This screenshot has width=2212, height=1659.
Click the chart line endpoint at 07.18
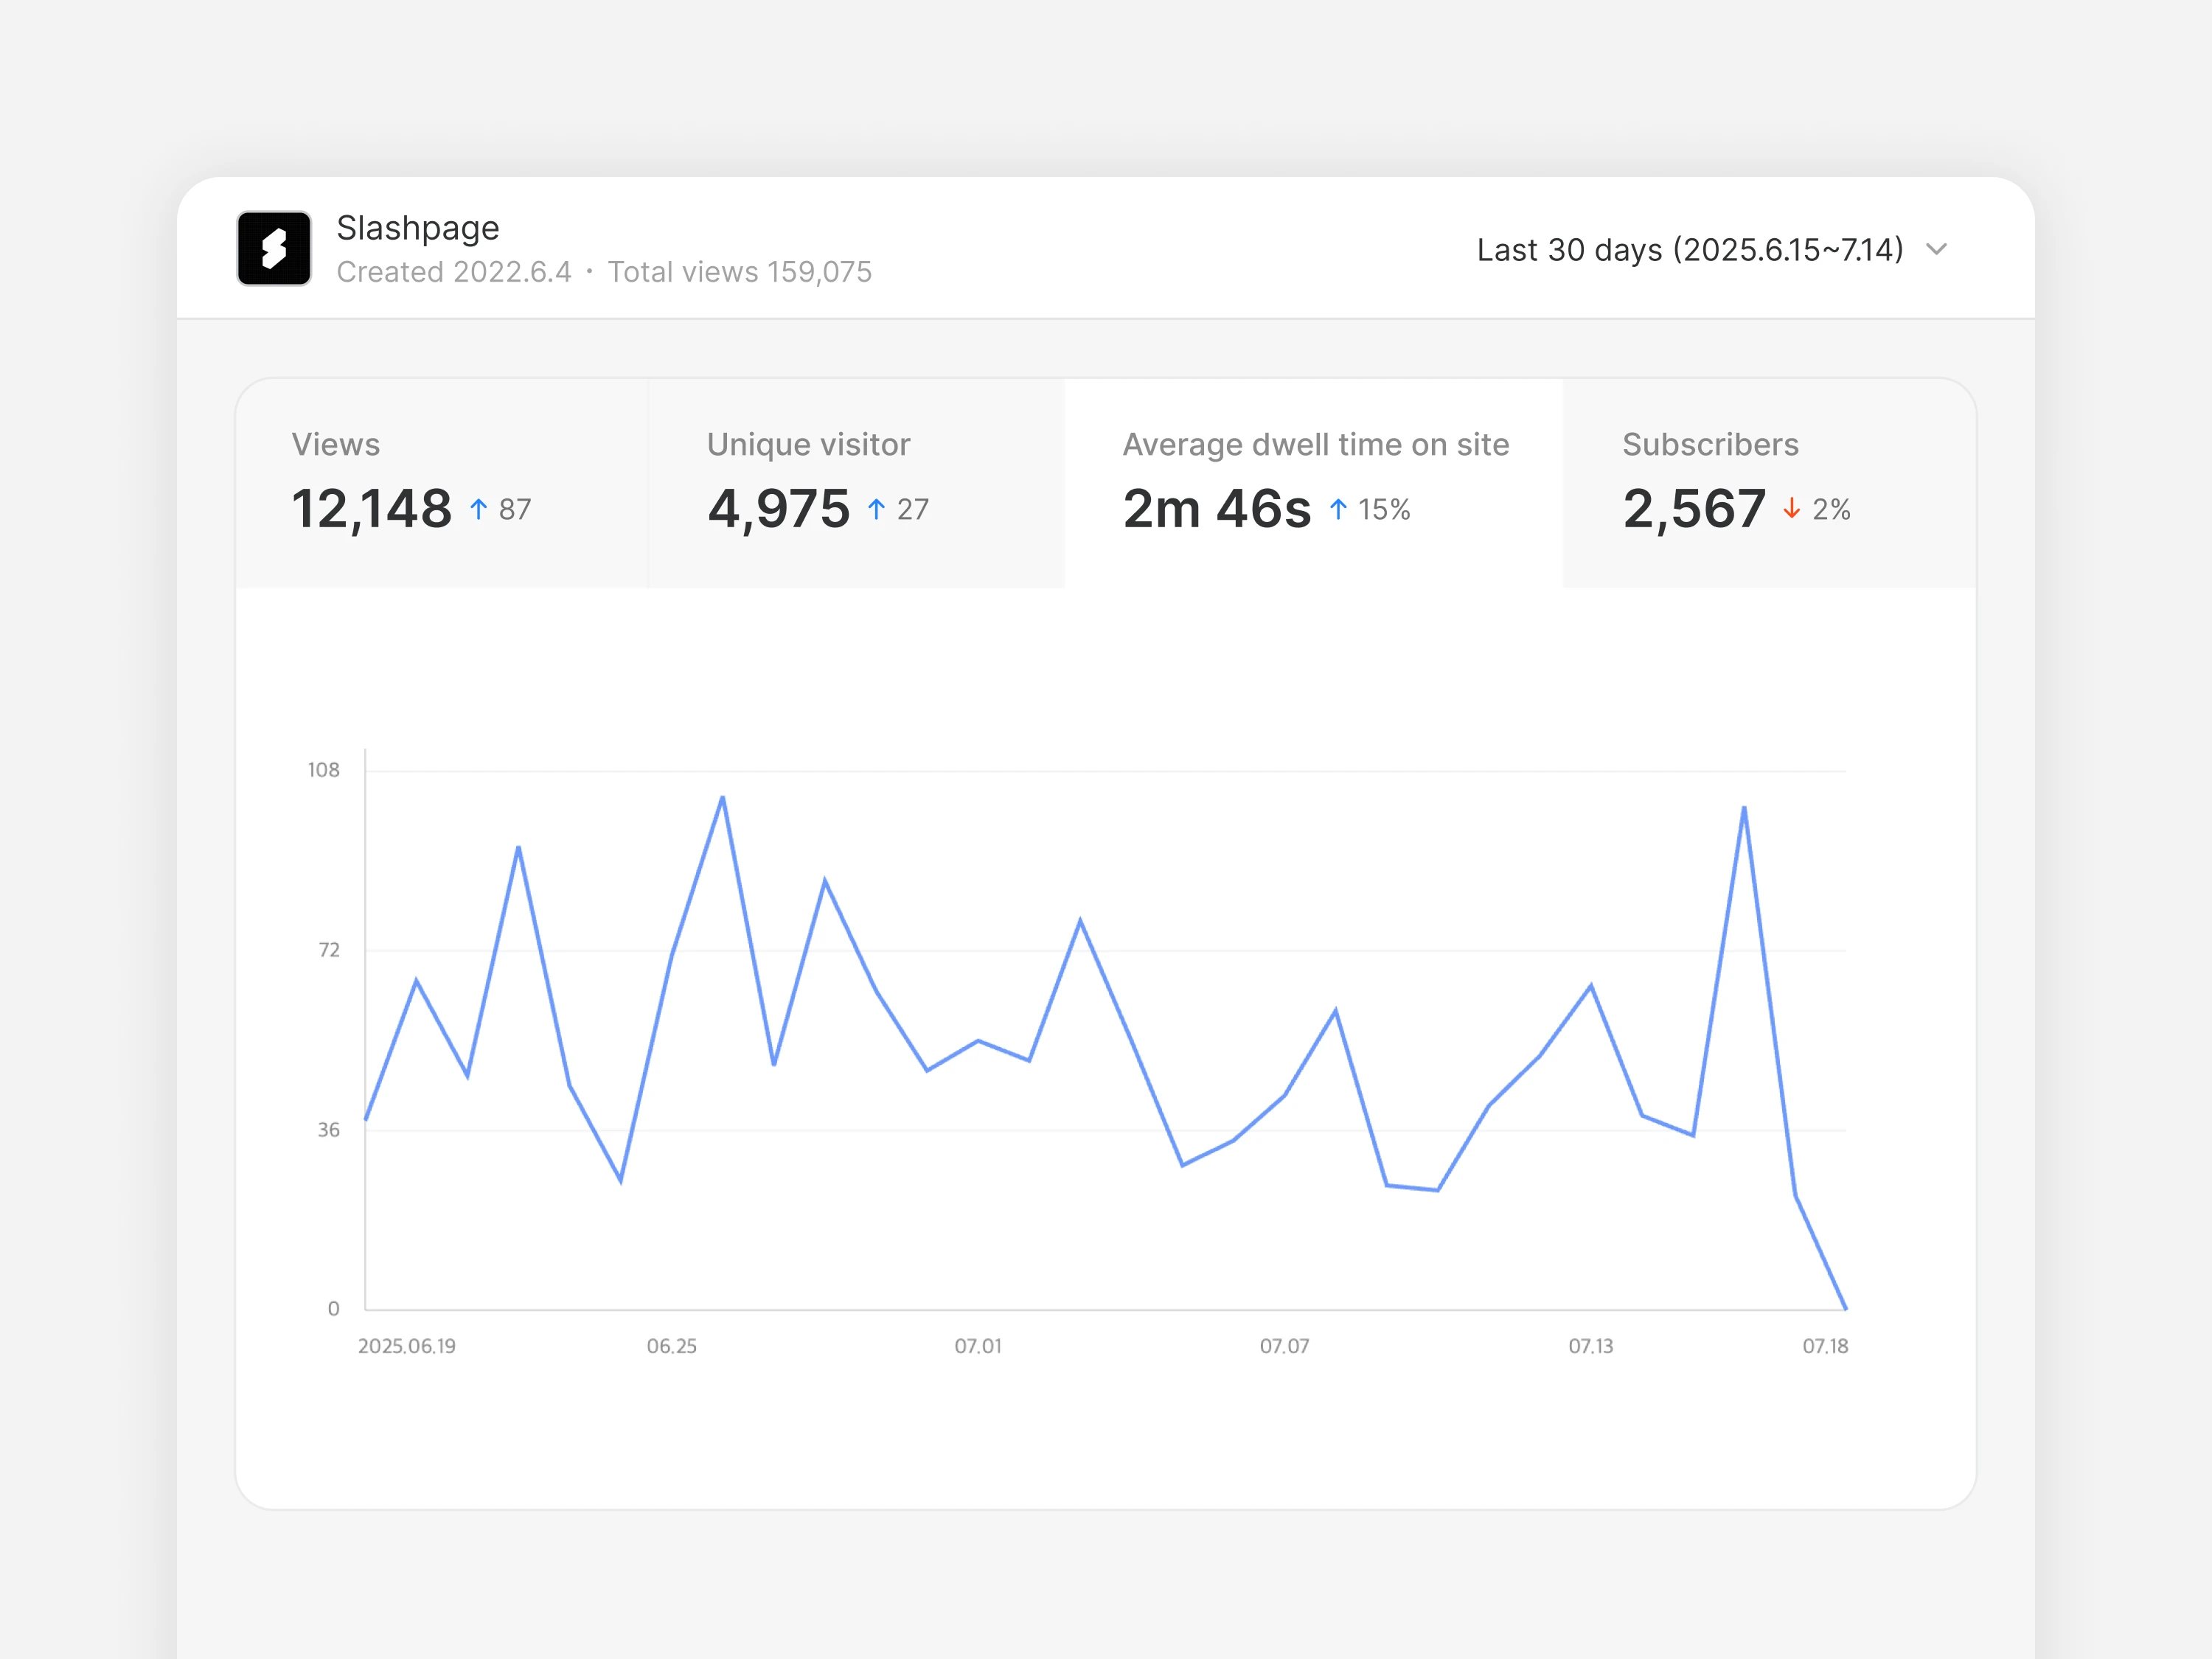tap(1845, 1307)
